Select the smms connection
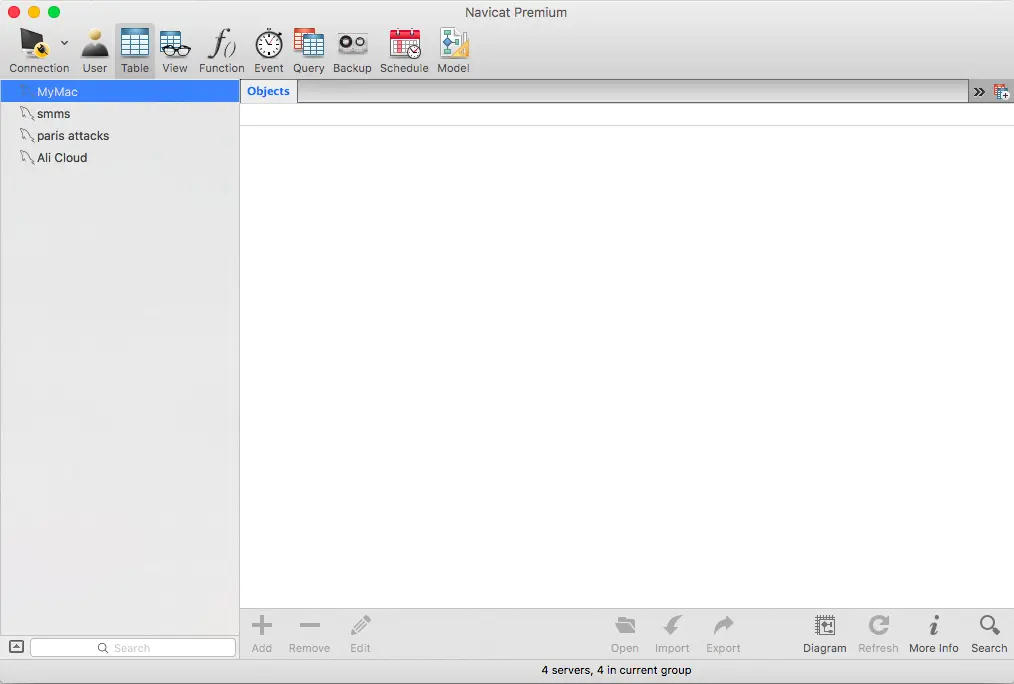 (120, 114)
